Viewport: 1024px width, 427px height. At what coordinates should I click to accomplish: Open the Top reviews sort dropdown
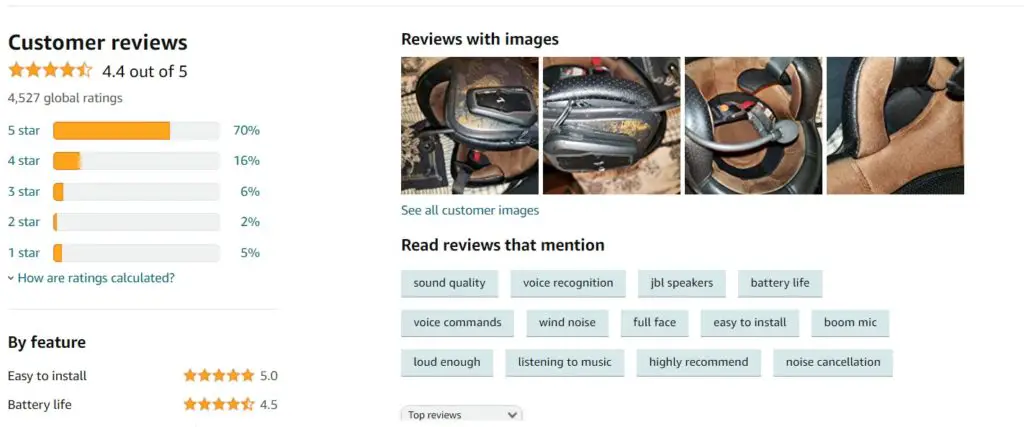(462, 415)
